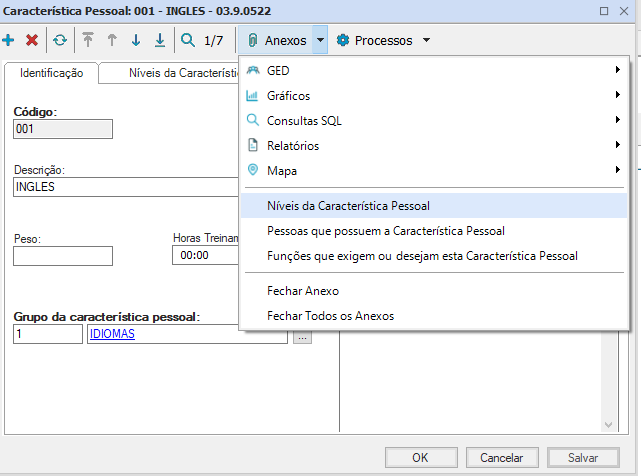641x476 pixels.
Task: Click the refresh record icon
Action: coord(60,41)
